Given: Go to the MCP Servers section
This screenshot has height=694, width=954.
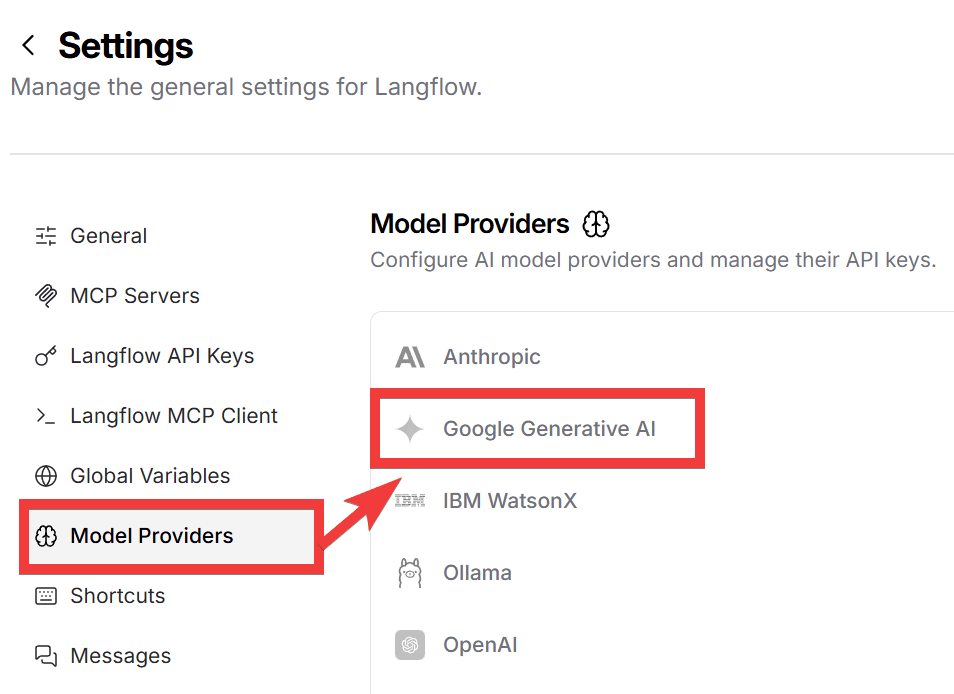Looking at the screenshot, I should click(x=134, y=296).
